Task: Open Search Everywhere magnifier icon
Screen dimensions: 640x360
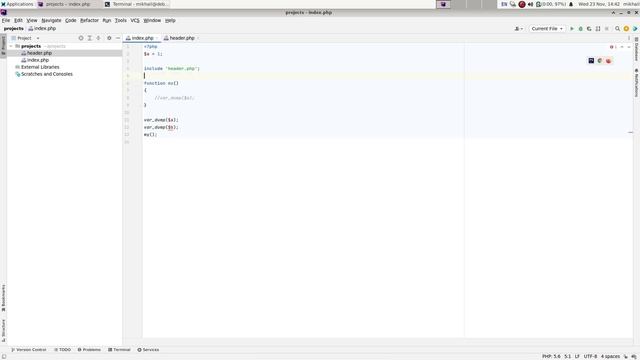Action: [618, 29]
